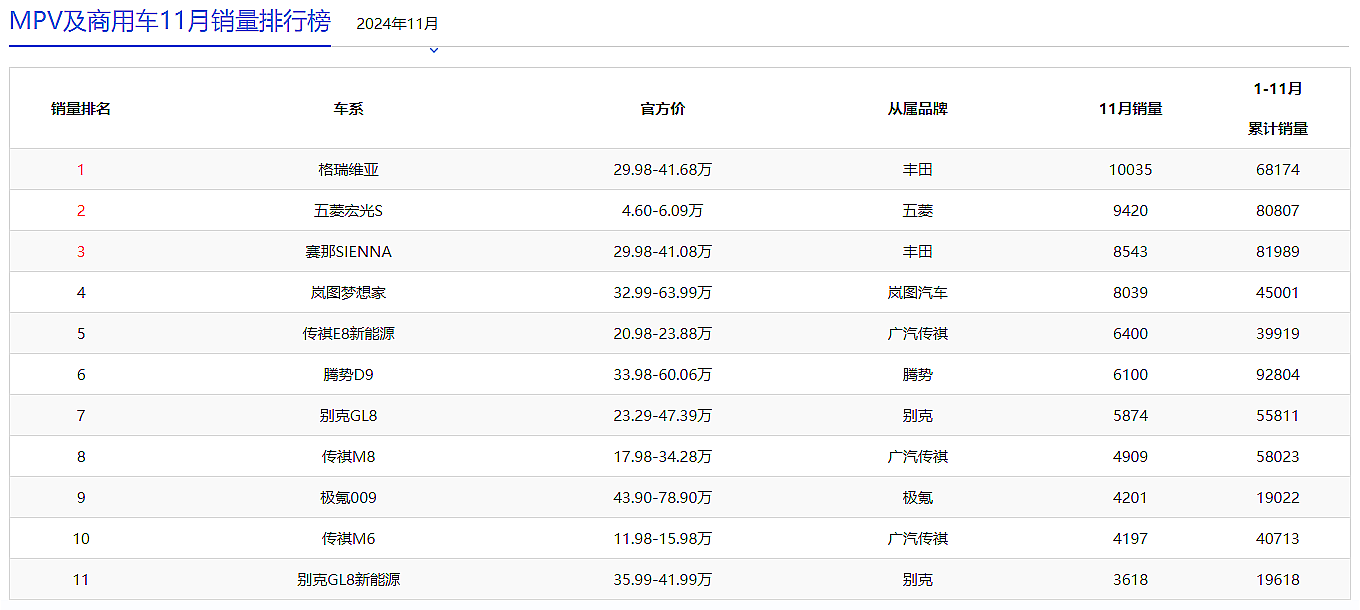This screenshot has width=1360, height=610.
Task: Click price 29.98-41.08万 for 赛那SIENNA
Action: pyautogui.click(x=663, y=252)
